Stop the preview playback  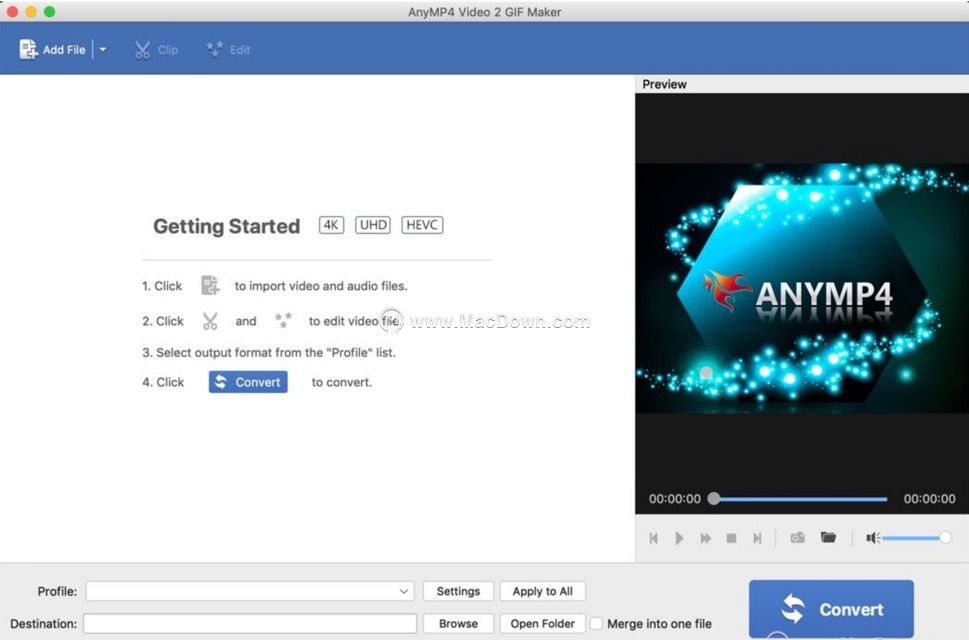pyautogui.click(x=731, y=538)
